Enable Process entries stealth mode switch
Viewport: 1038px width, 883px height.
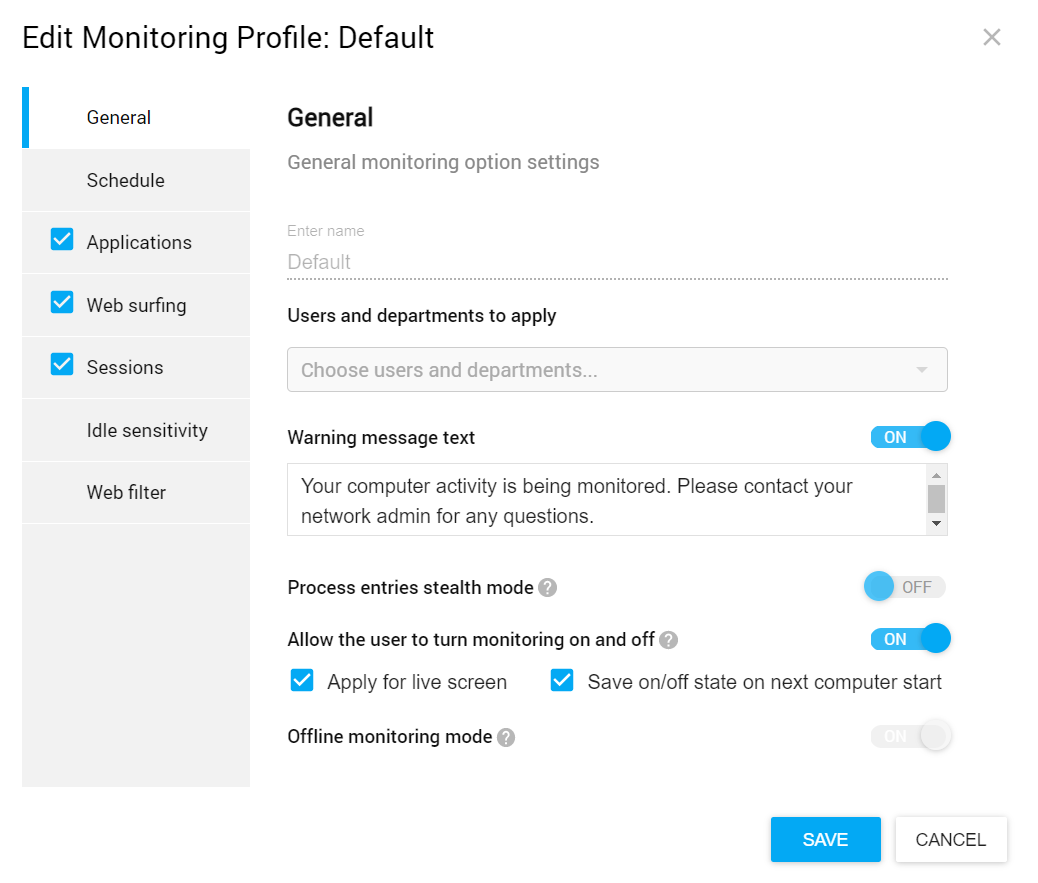(904, 587)
